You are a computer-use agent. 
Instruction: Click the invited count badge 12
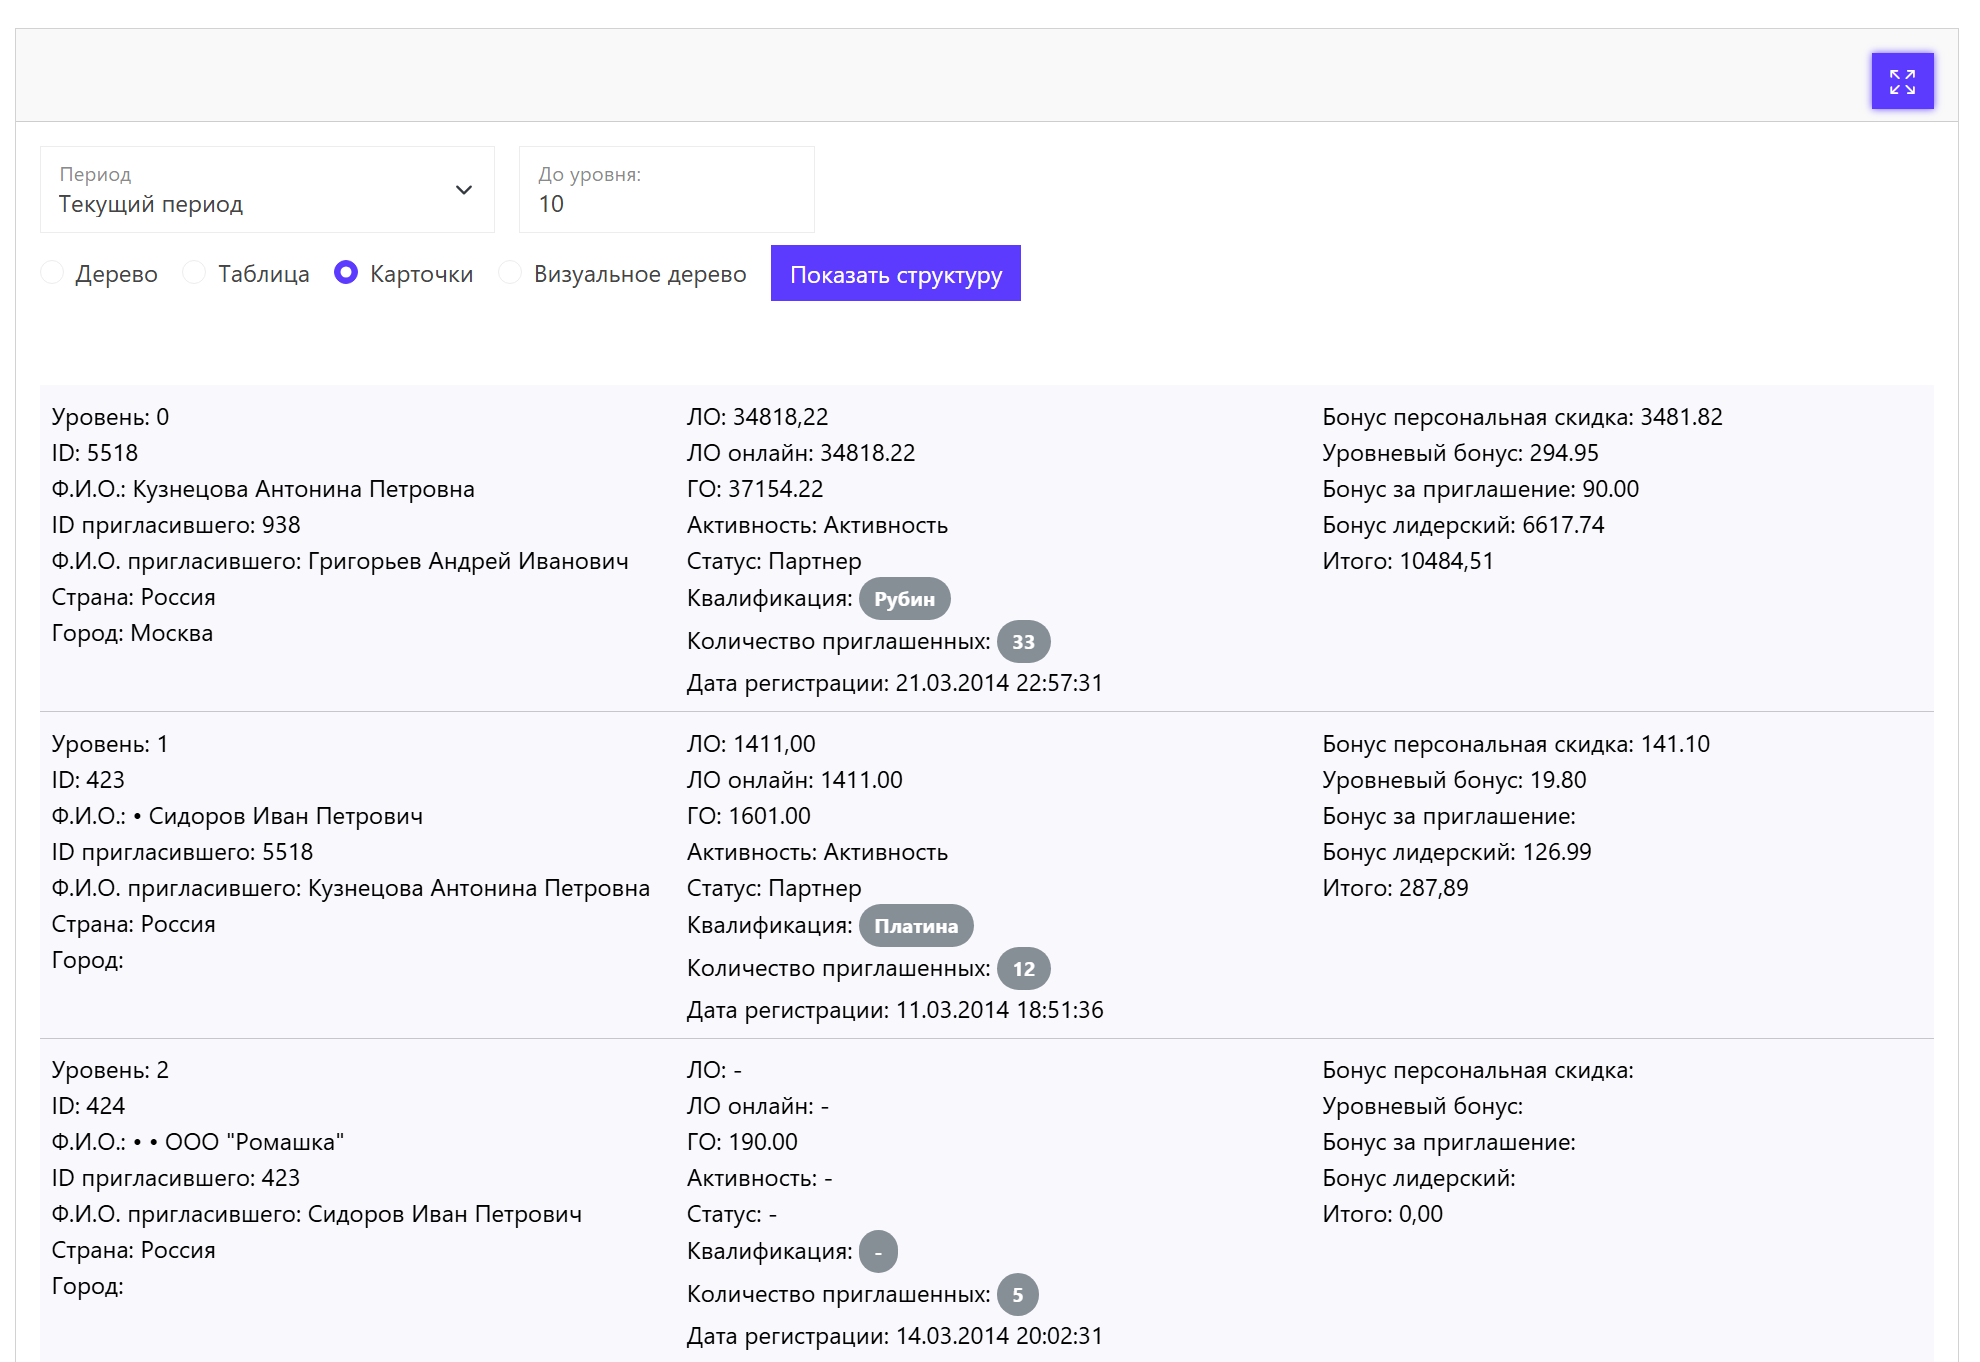pos(1023,969)
